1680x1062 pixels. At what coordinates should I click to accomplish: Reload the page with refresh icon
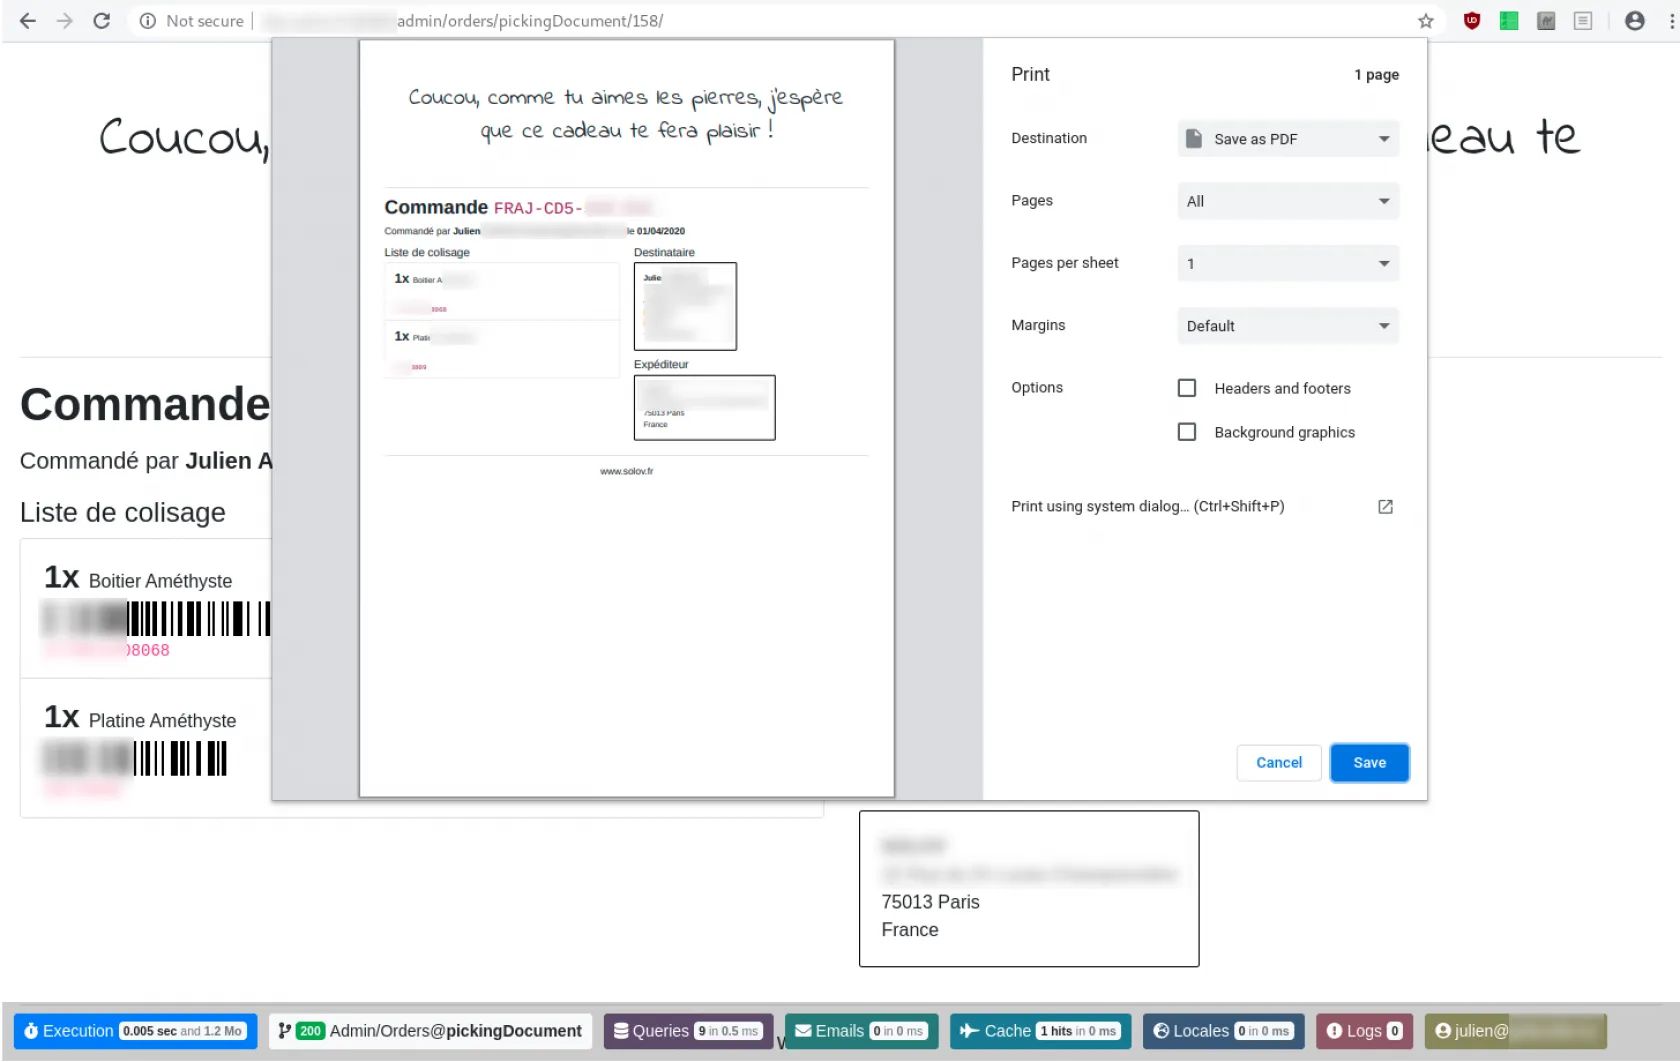pos(101,21)
